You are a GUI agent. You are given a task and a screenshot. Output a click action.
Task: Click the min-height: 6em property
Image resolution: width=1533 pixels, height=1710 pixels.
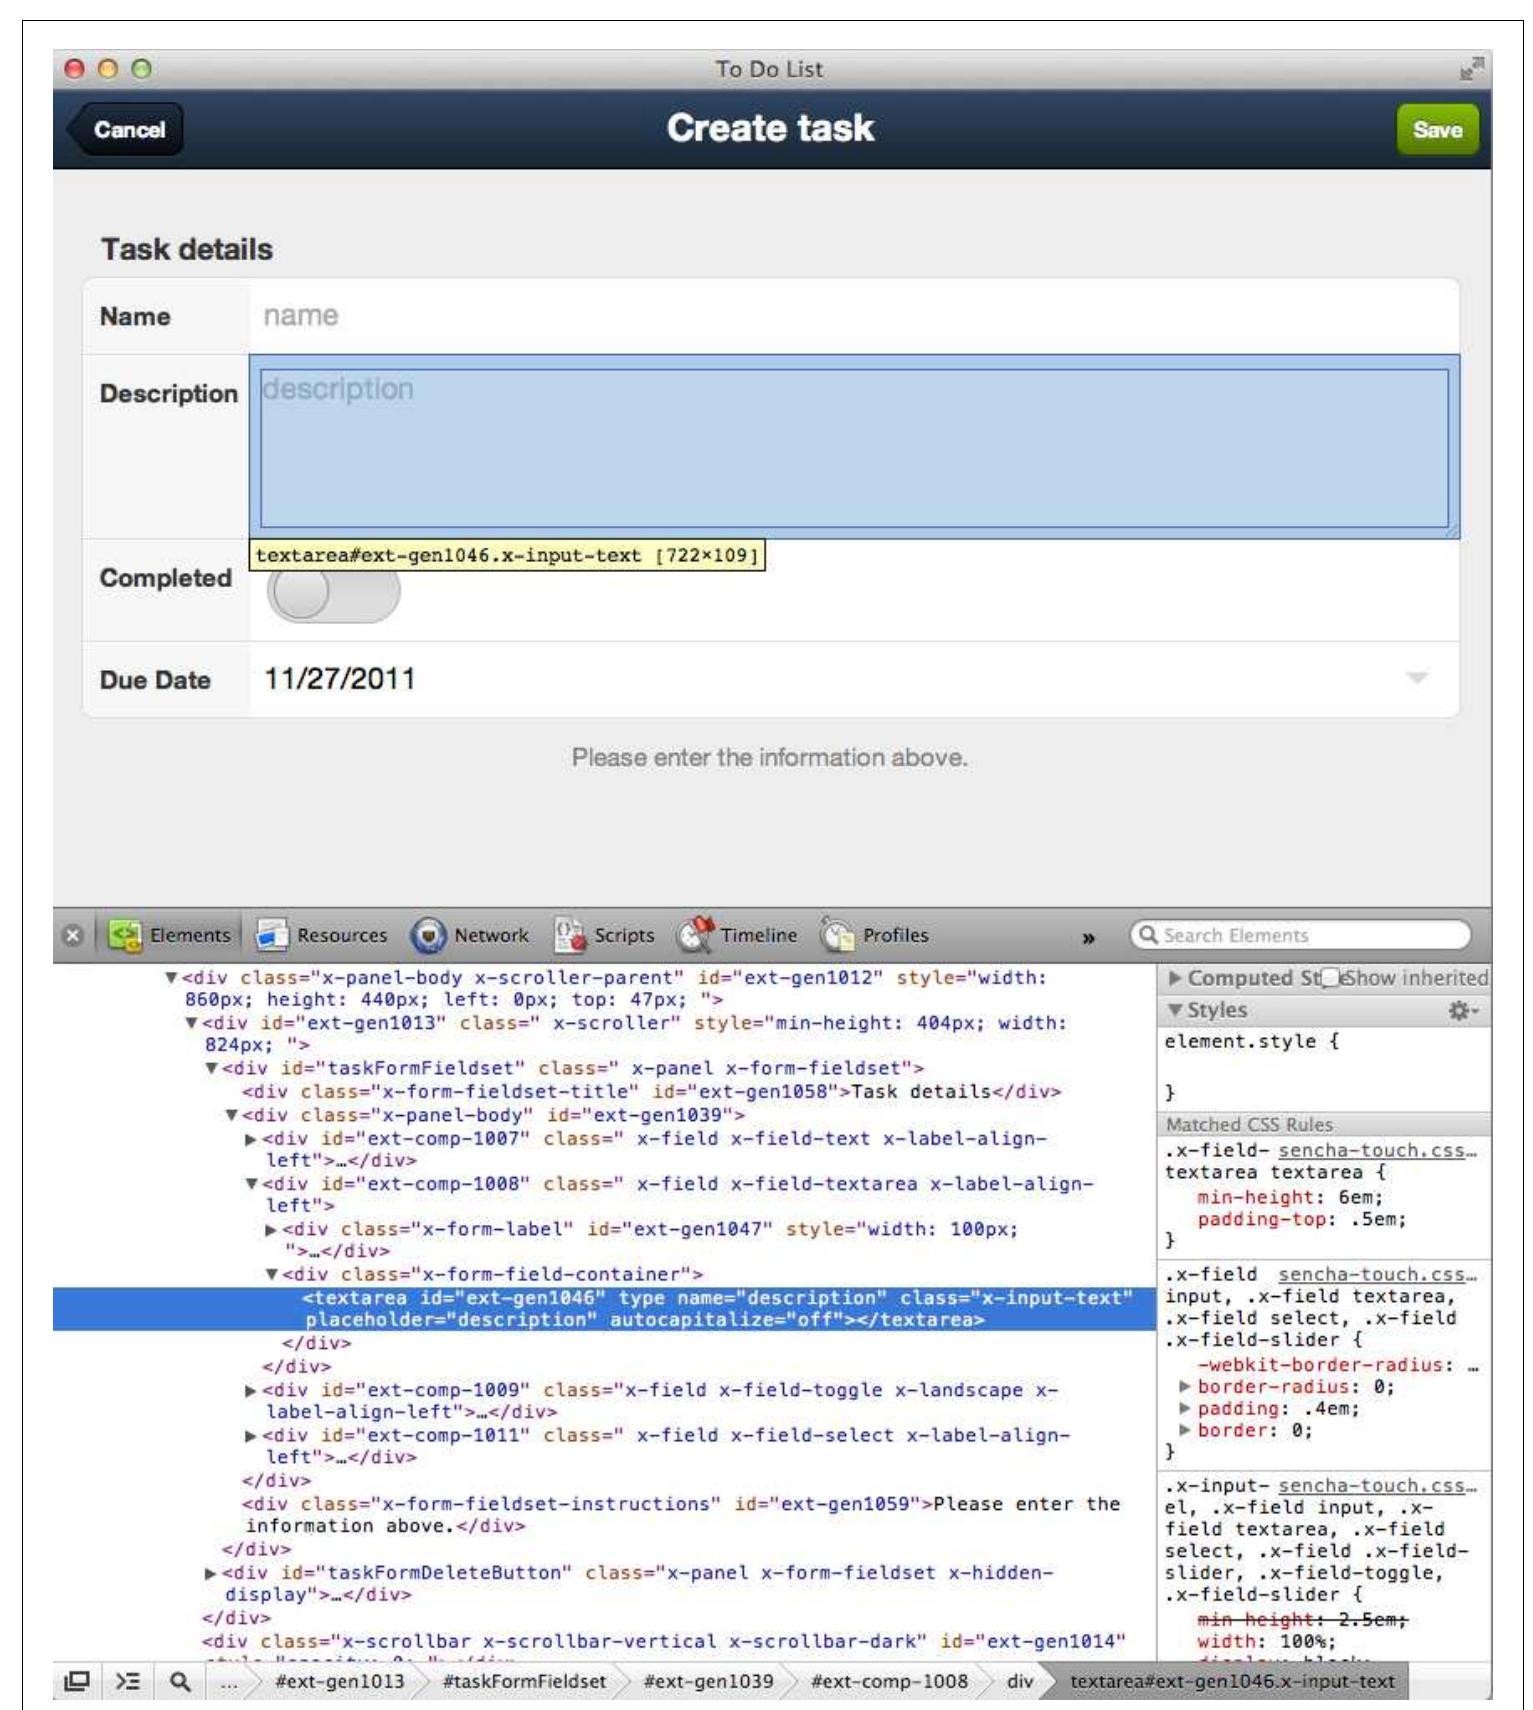click(1289, 1197)
